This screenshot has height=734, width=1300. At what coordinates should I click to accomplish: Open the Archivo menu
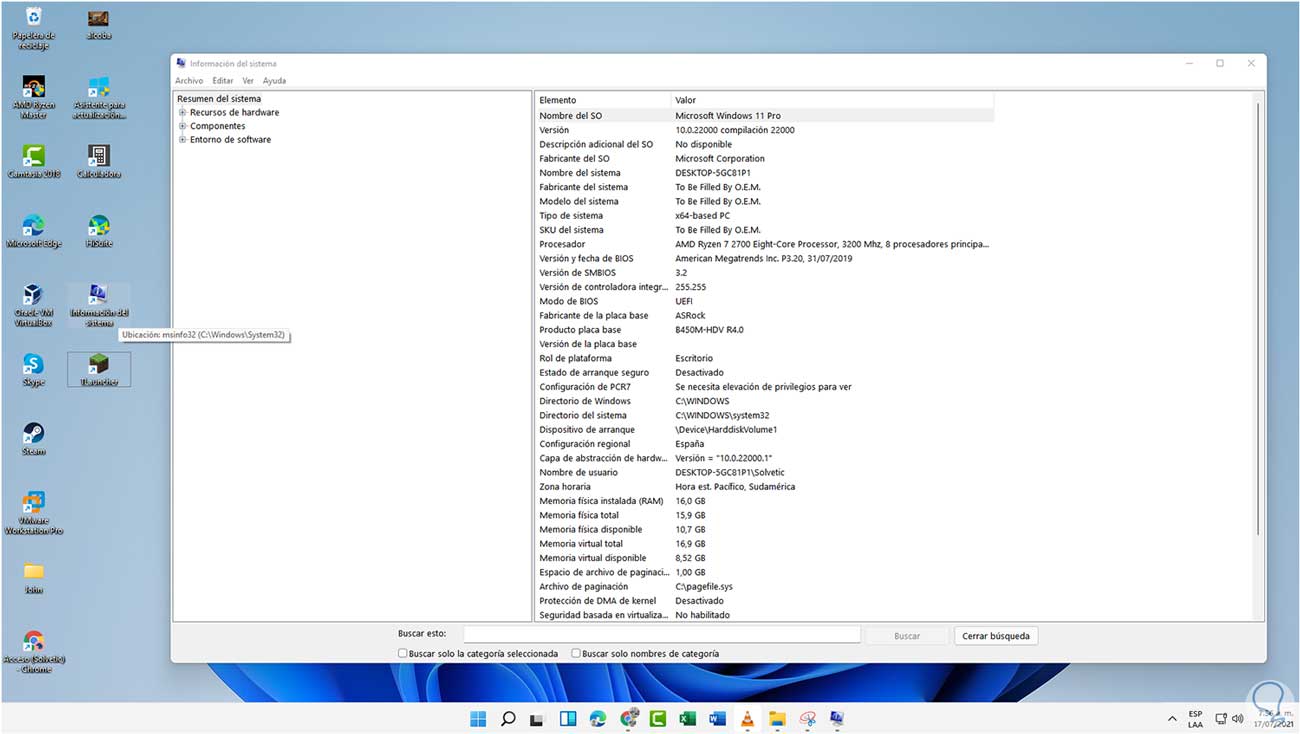[189, 81]
